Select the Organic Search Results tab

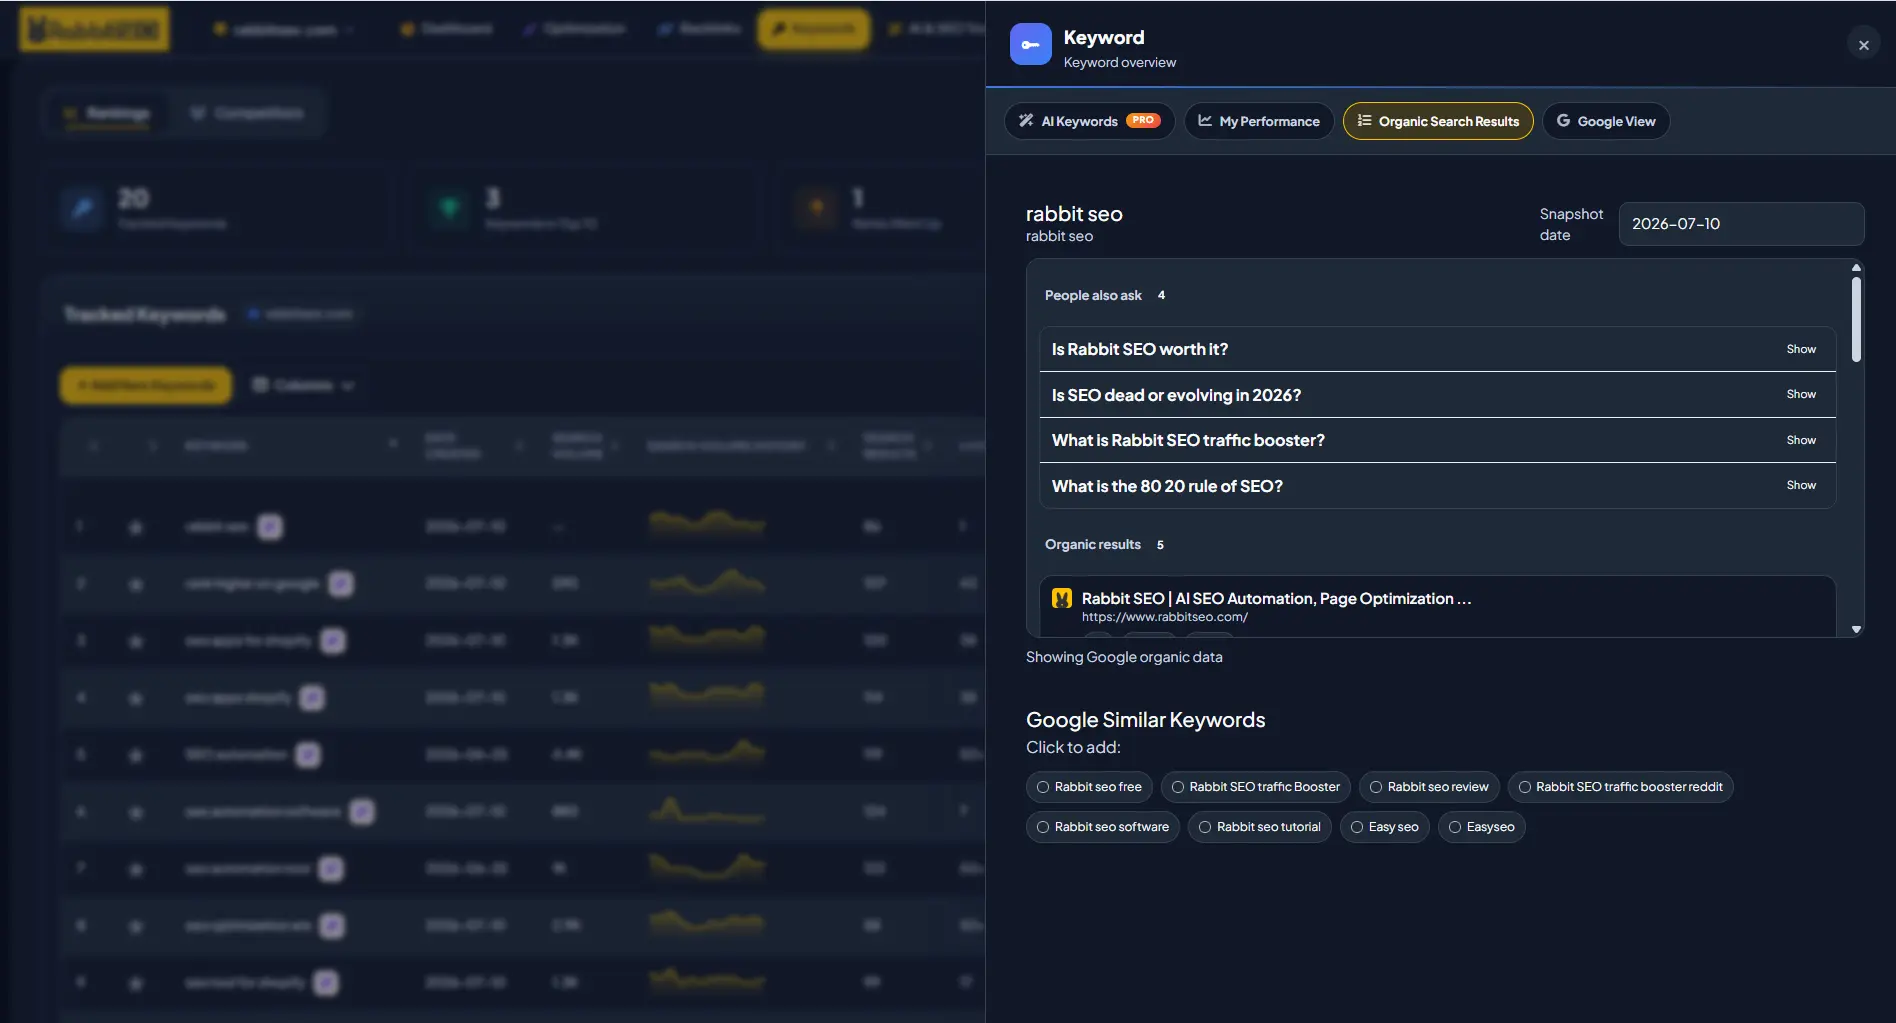pos(1438,121)
